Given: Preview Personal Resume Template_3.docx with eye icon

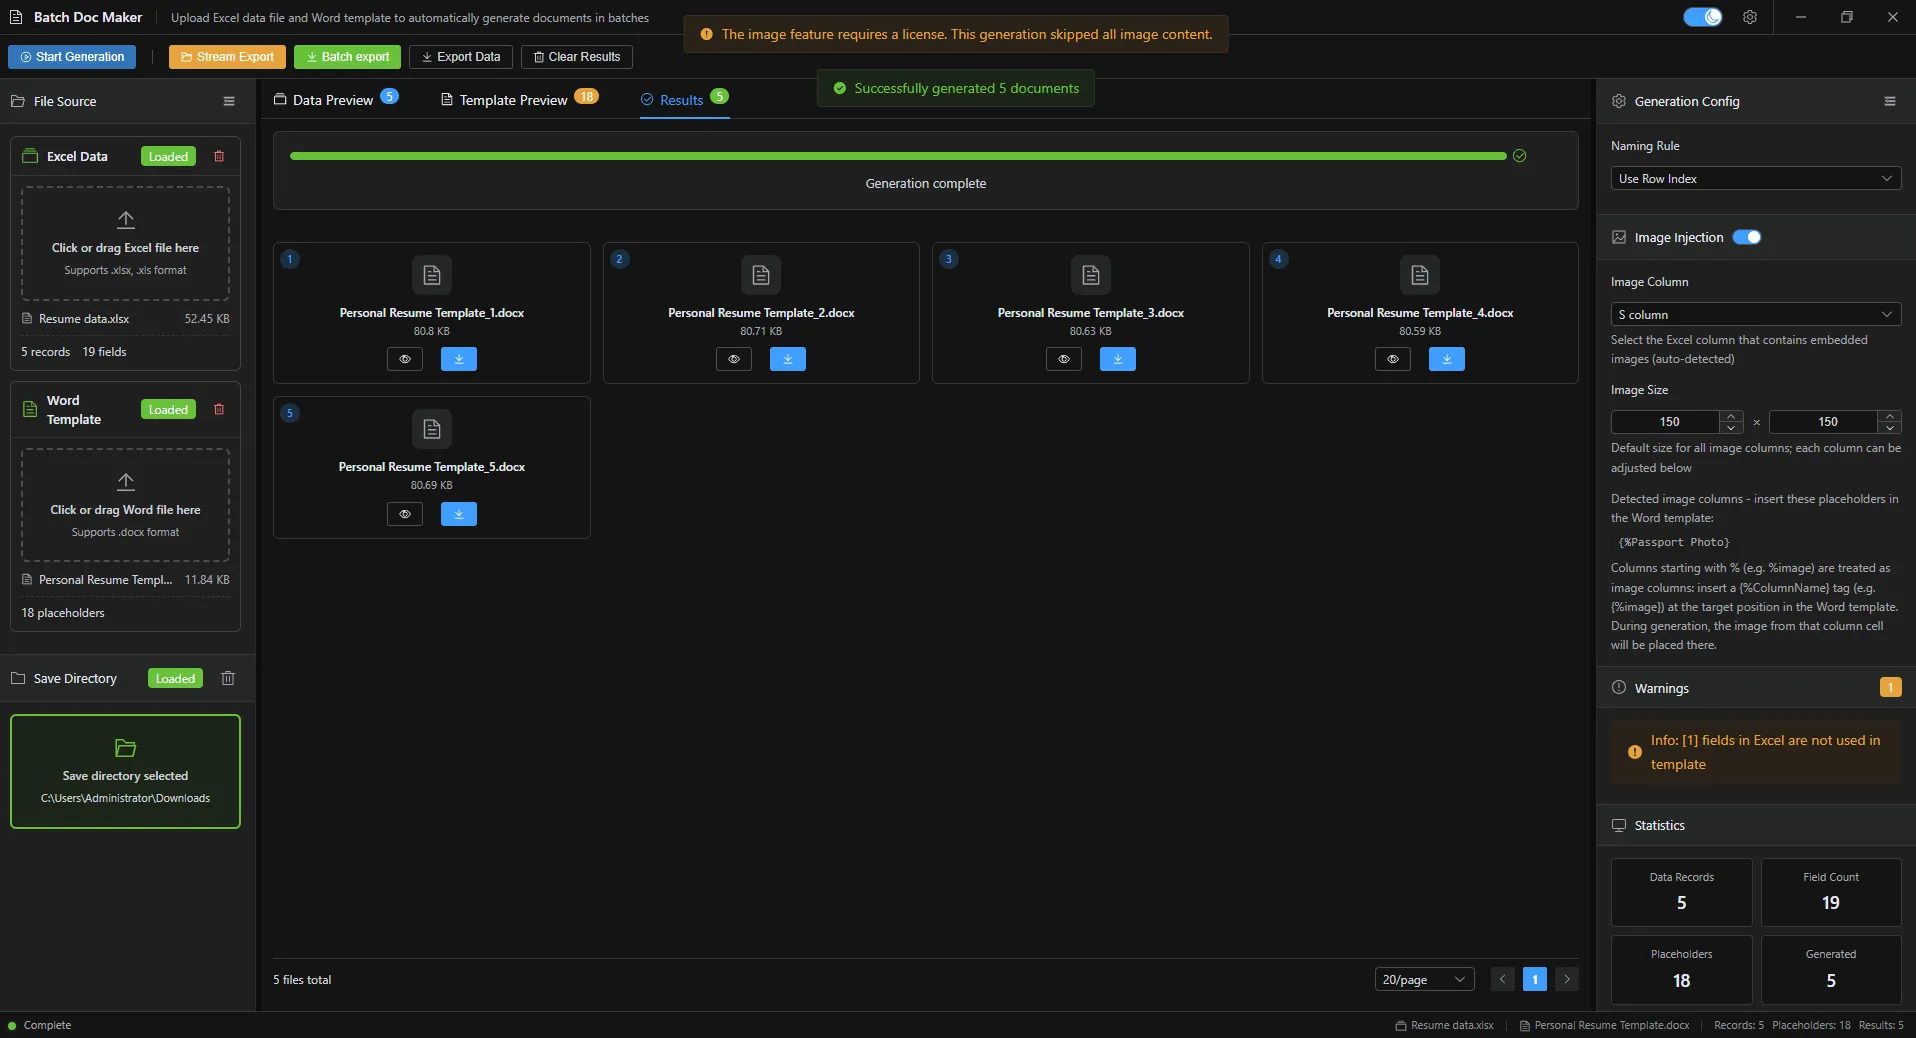Looking at the screenshot, I should (1064, 359).
